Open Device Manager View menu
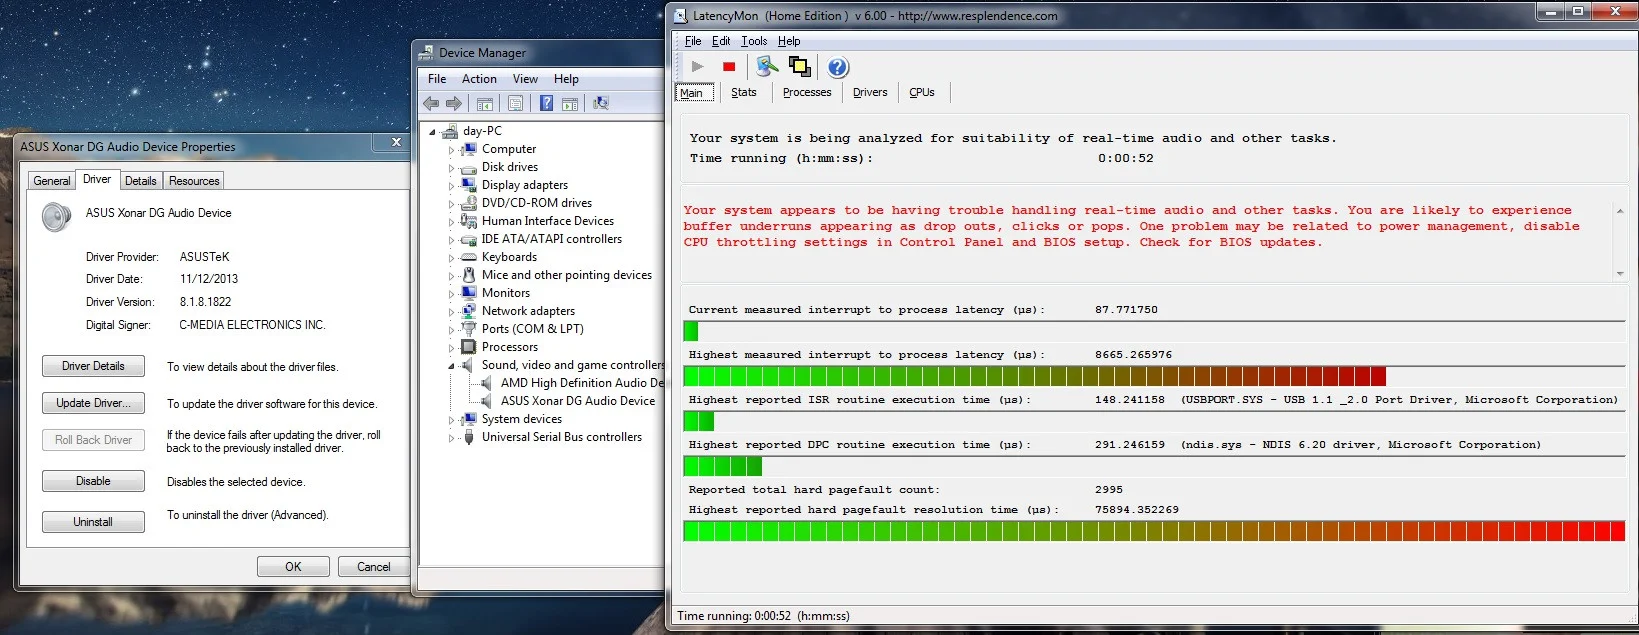 point(525,79)
